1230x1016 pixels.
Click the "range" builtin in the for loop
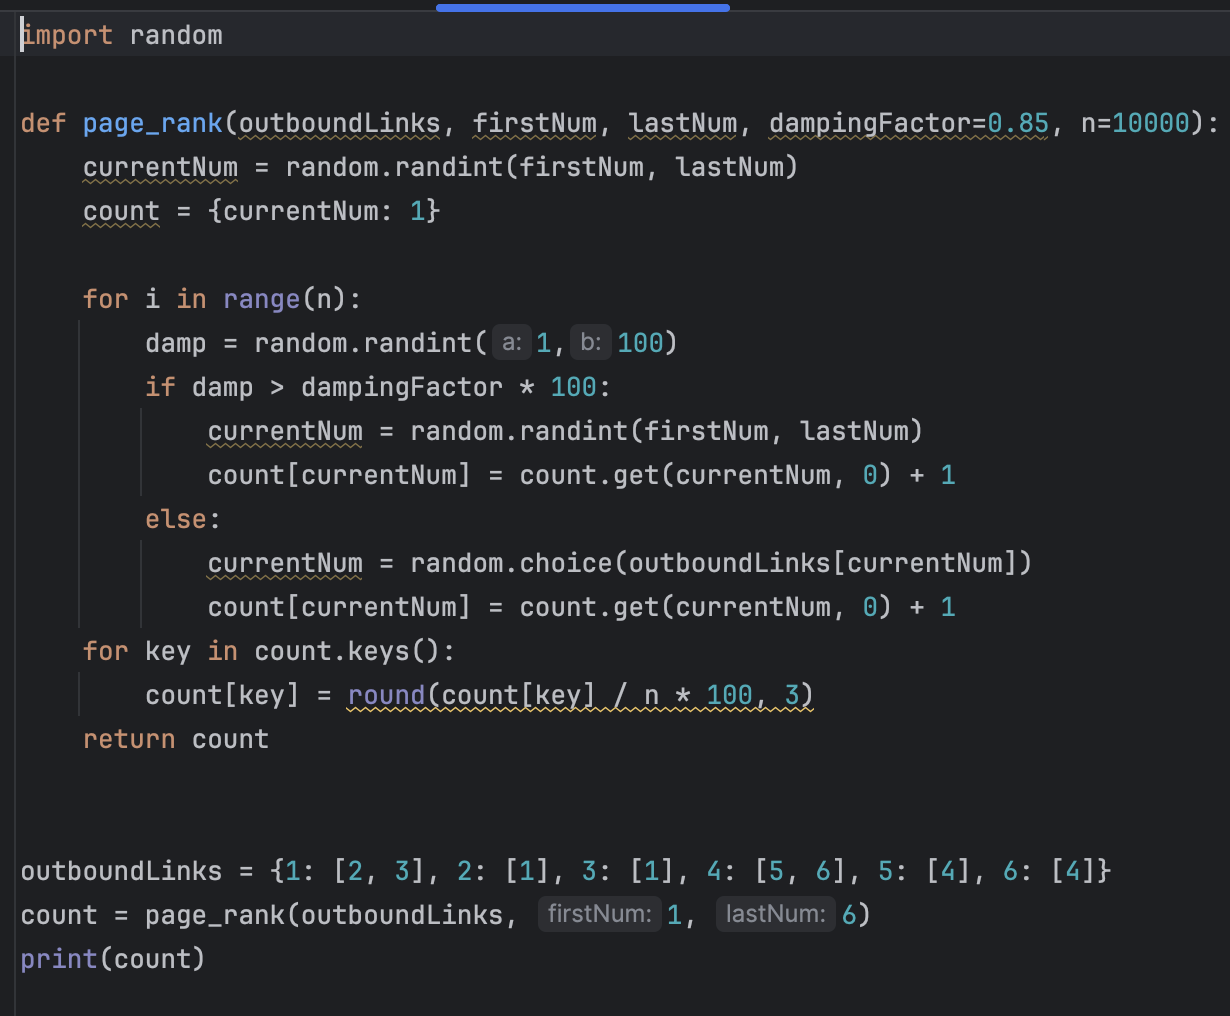(261, 299)
